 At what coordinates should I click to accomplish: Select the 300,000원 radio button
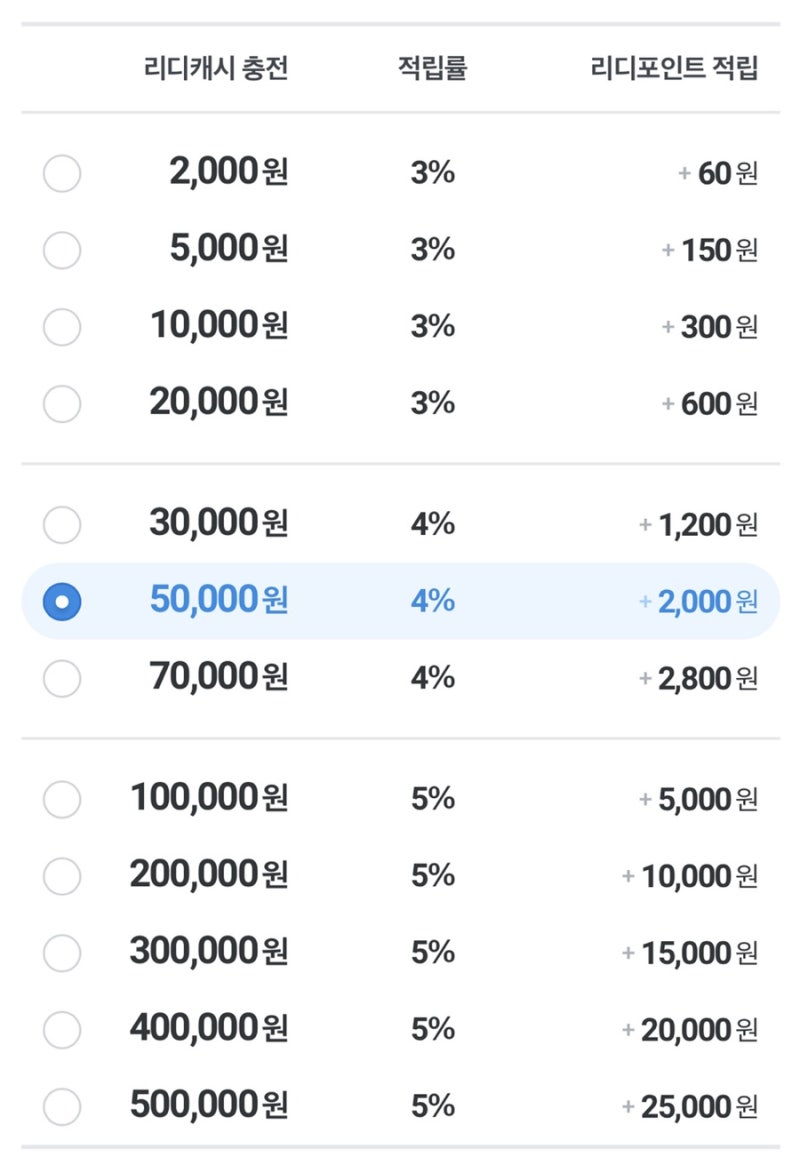coord(62,953)
